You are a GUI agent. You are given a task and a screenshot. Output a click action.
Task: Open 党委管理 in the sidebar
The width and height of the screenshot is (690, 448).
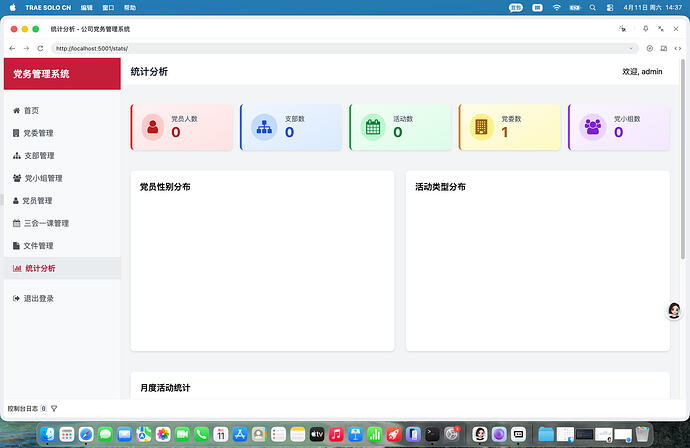coord(62,133)
